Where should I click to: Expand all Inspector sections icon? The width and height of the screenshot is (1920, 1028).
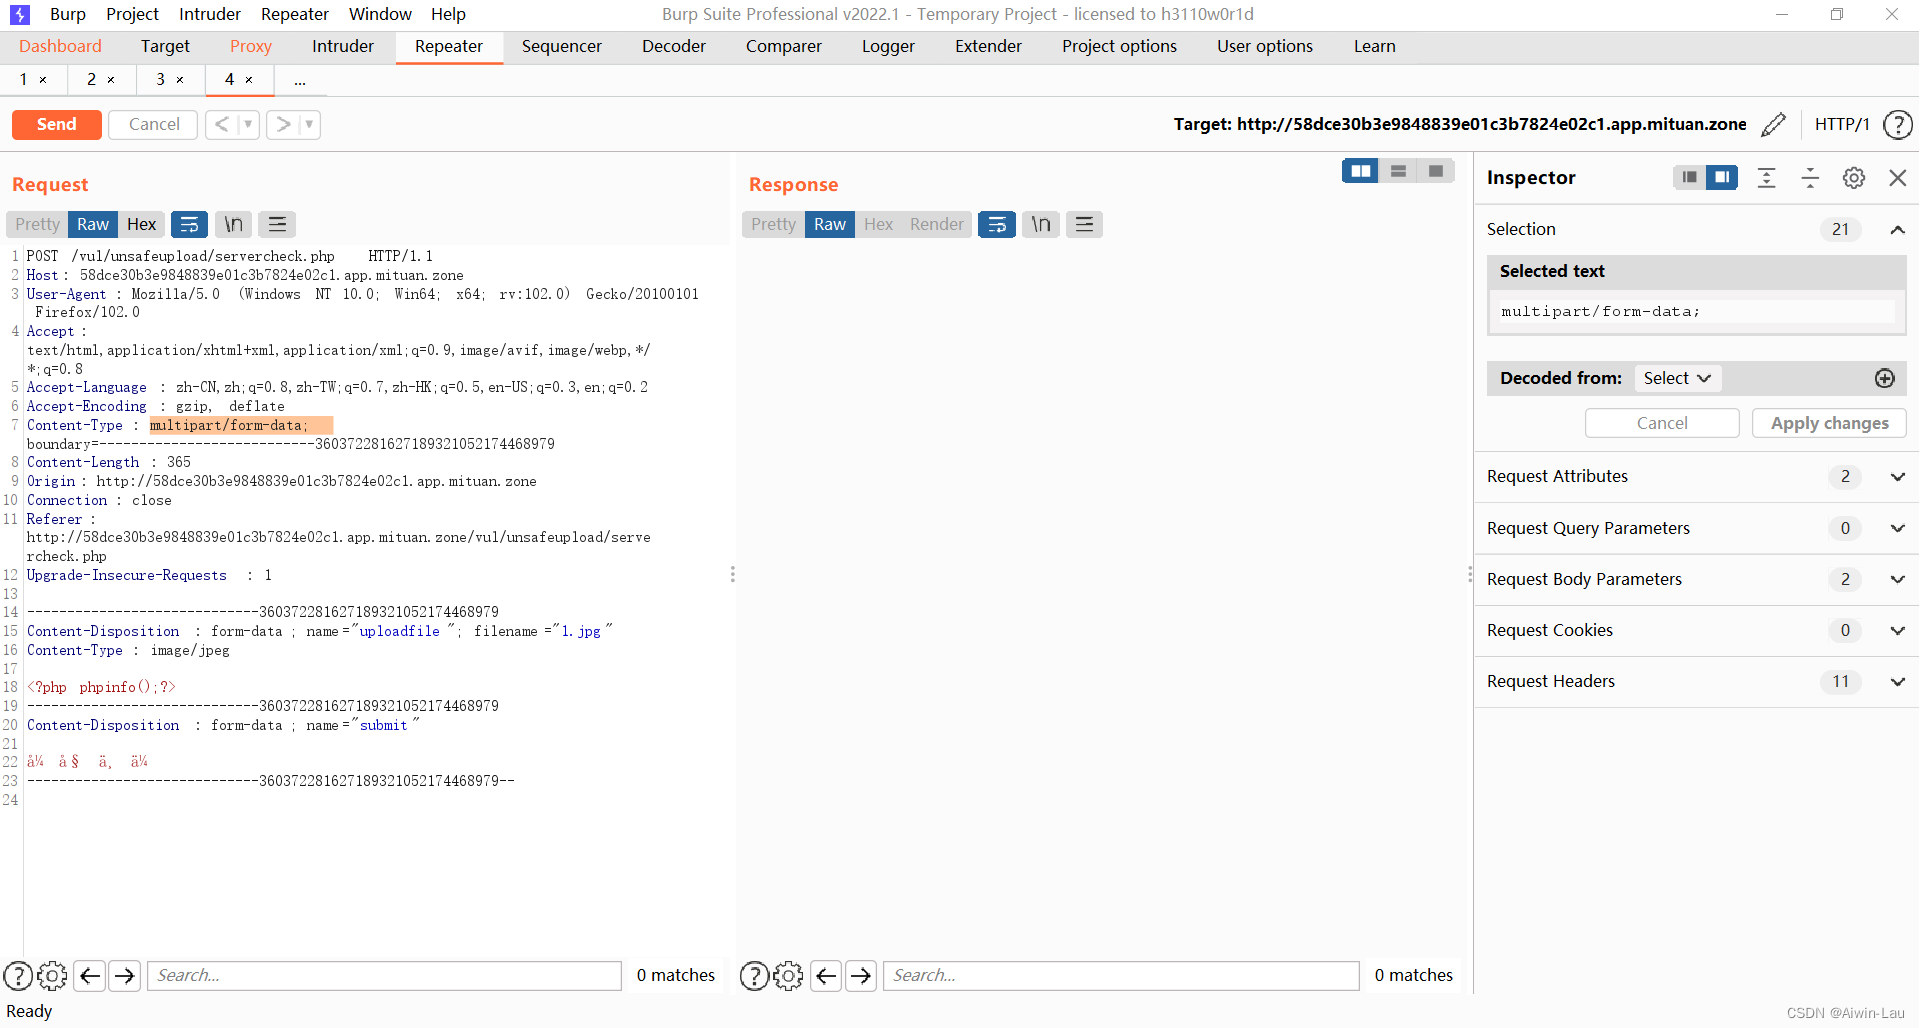pos(1767,177)
